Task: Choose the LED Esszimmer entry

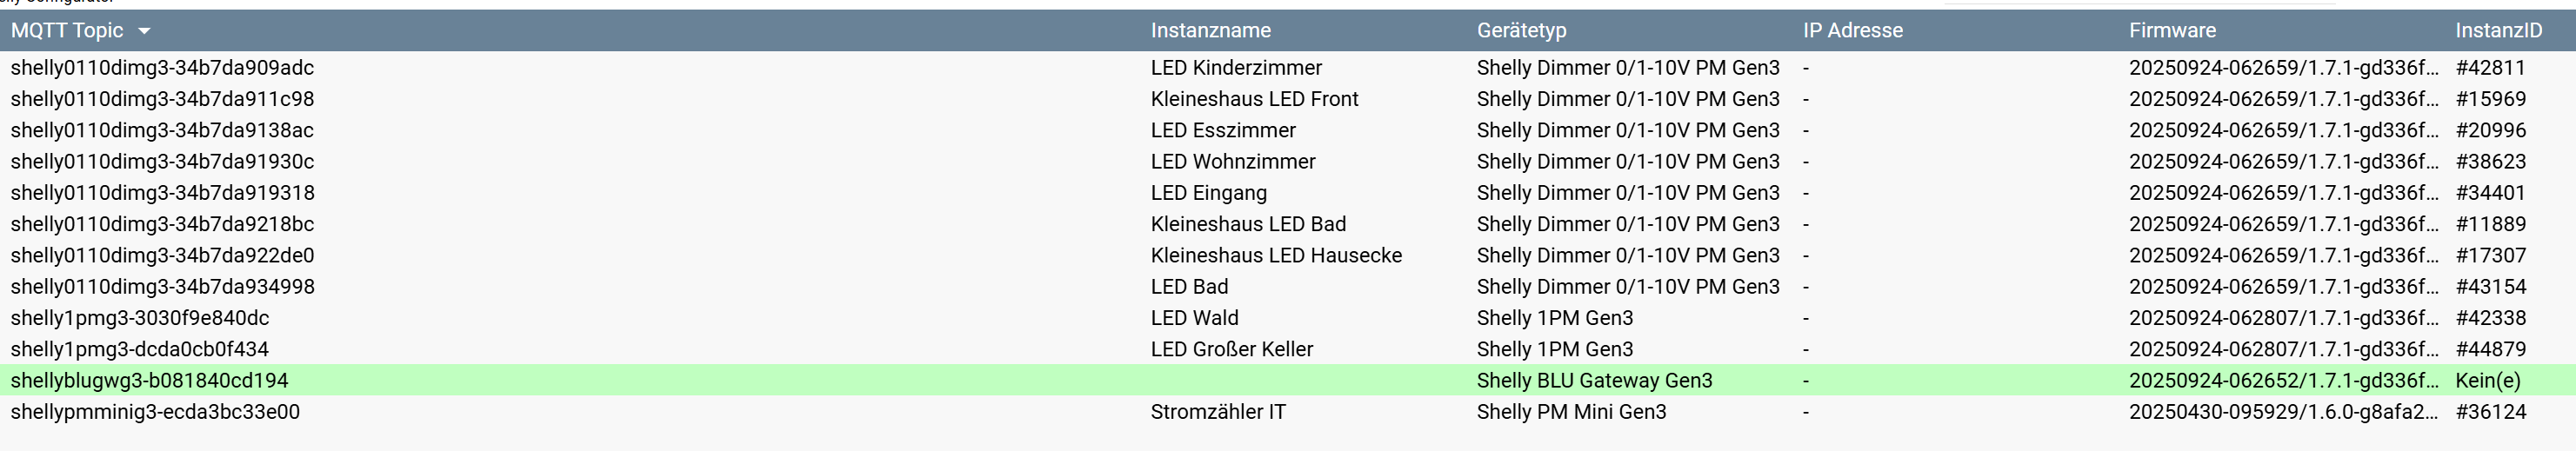Action: pyautogui.click(x=1223, y=131)
